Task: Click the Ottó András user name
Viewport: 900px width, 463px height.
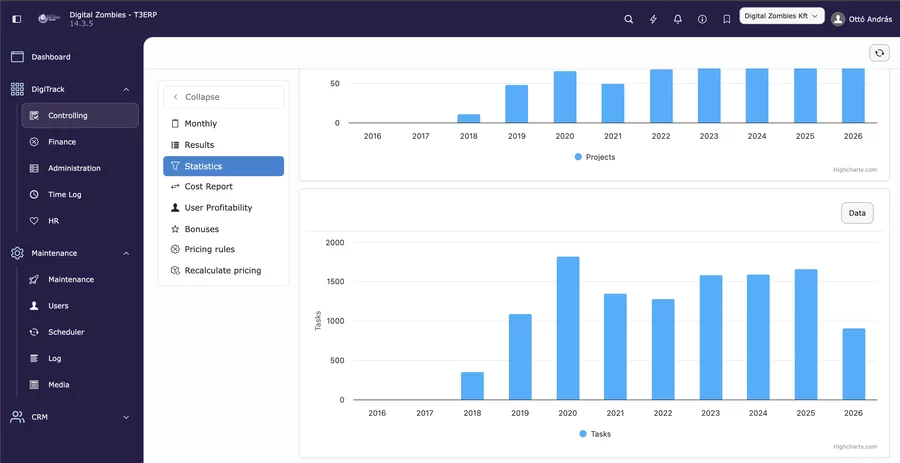Action: (870, 19)
